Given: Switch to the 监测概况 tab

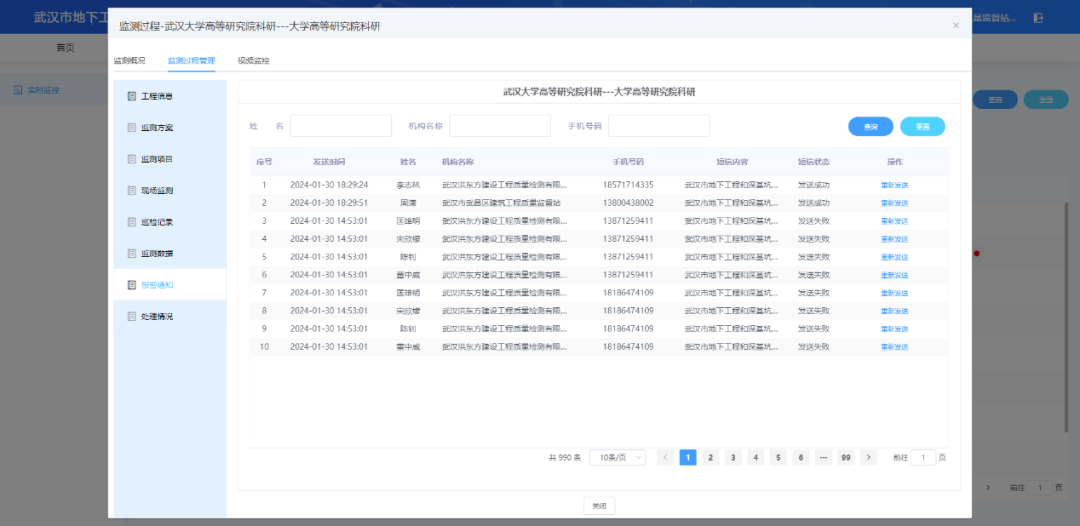Looking at the screenshot, I should coord(128,61).
